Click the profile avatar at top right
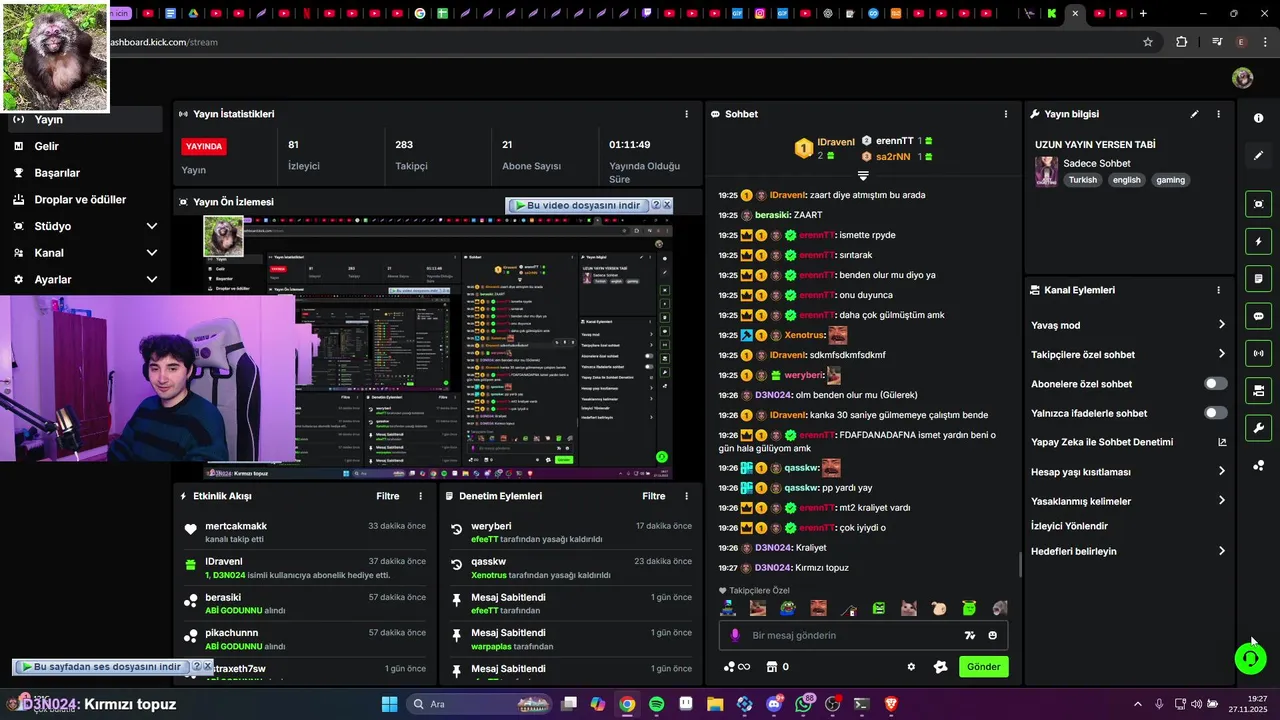The image size is (1280, 720). coord(1242,78)
